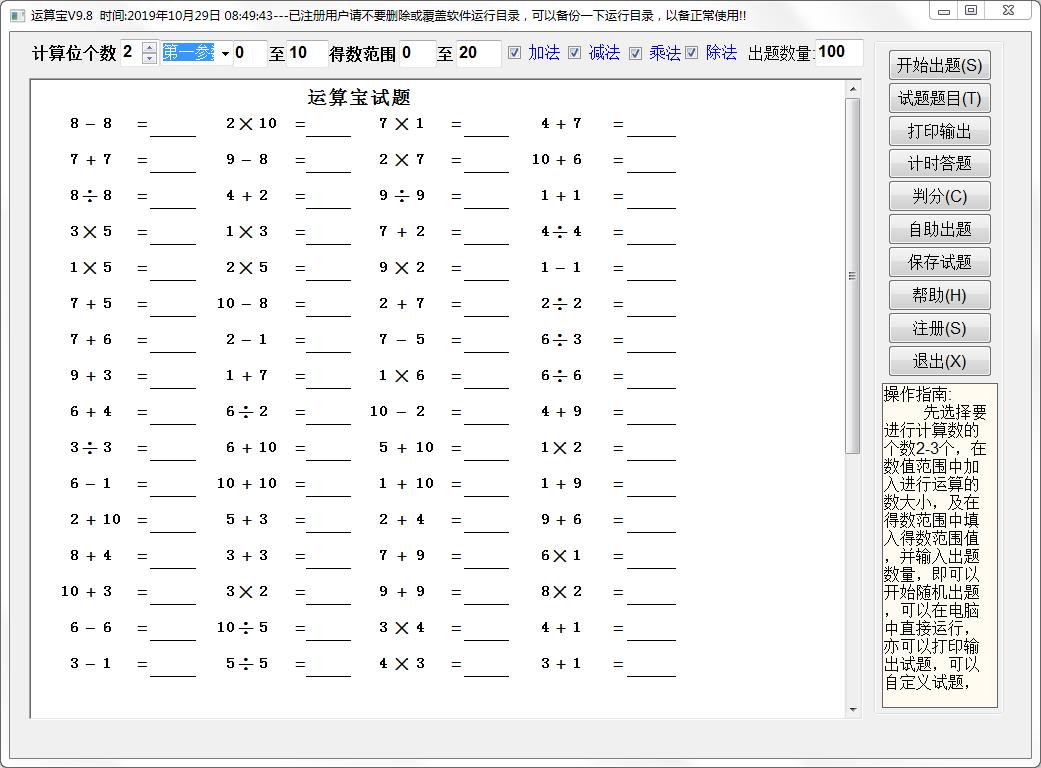
Task: Click the answer blank for 7 × 1
Action: 487,127
